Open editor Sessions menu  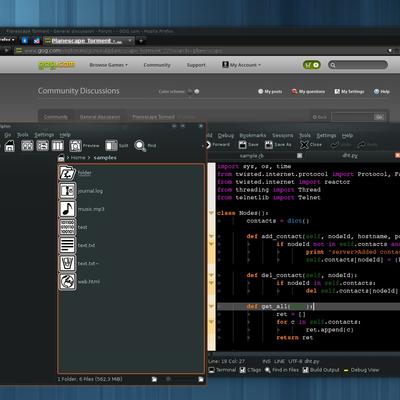tap(283, 135)
